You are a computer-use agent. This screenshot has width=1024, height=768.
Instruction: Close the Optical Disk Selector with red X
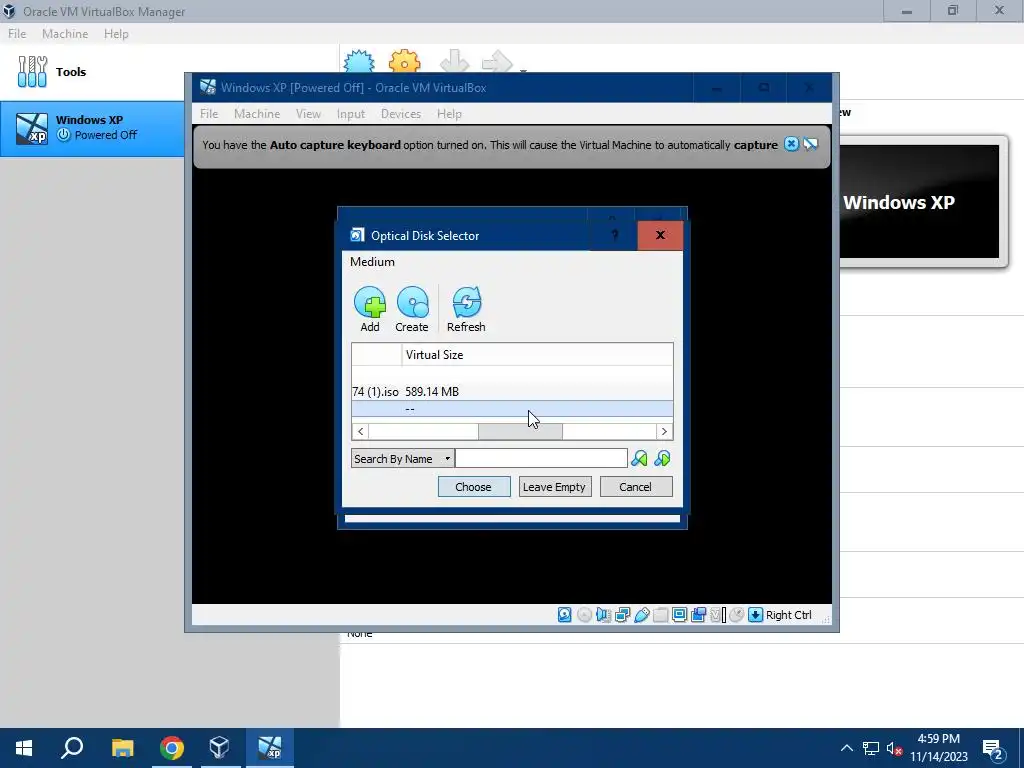(660, 235)
